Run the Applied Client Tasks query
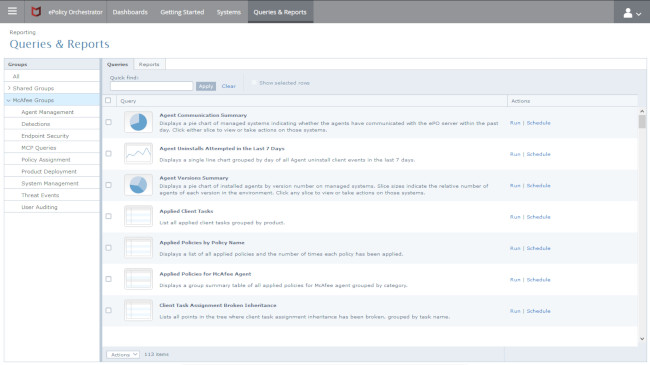This screenshot has width=650, height=365. coord(515,217)
